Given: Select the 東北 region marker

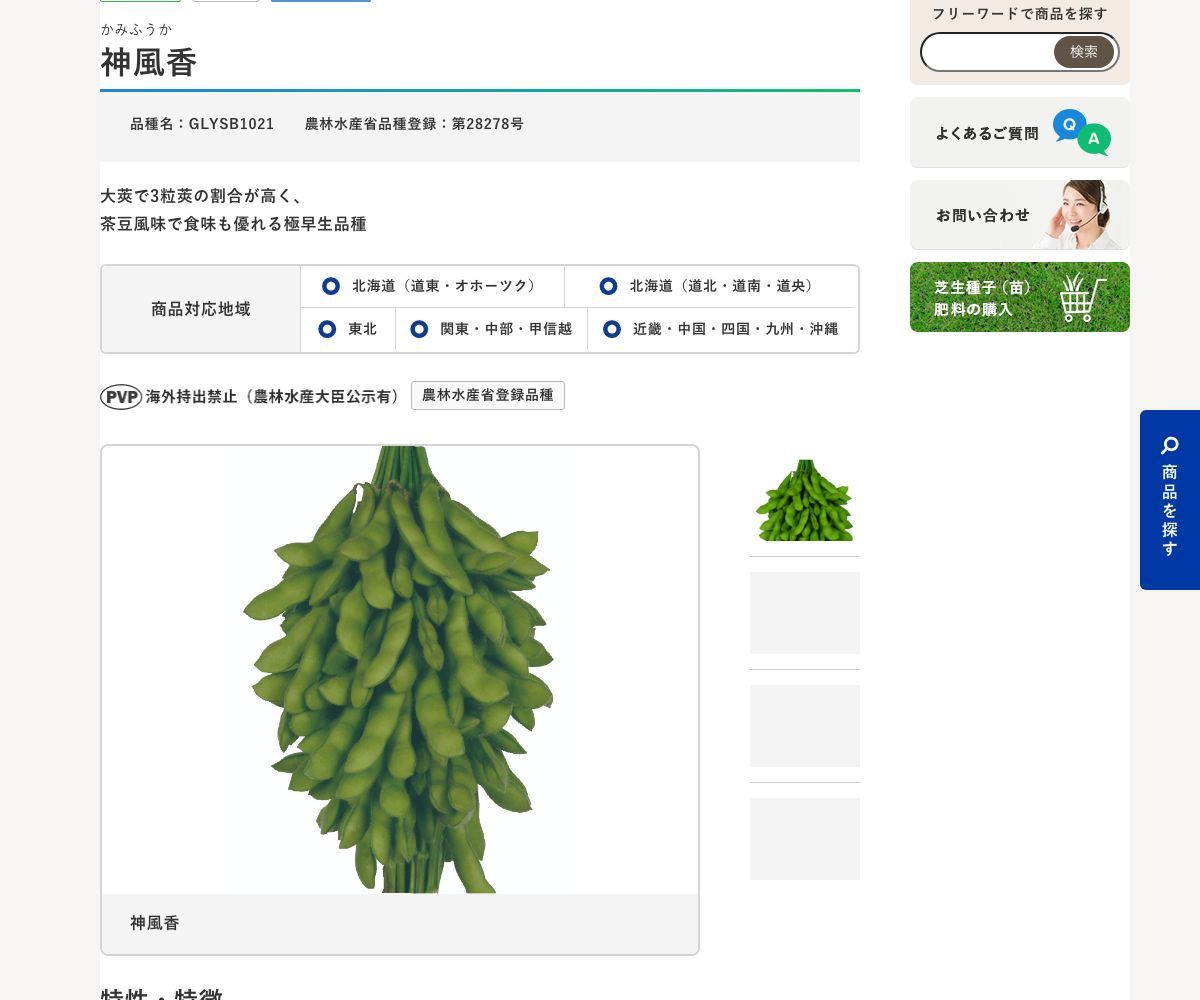Looking at the screenshot, I should 327,329.
